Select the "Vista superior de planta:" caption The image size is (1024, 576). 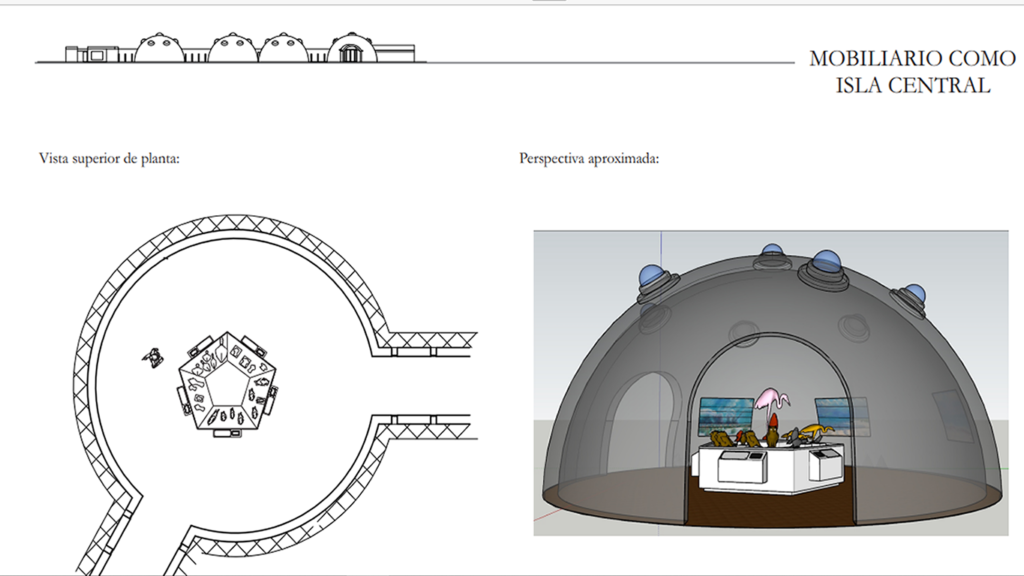coord(109,159)
